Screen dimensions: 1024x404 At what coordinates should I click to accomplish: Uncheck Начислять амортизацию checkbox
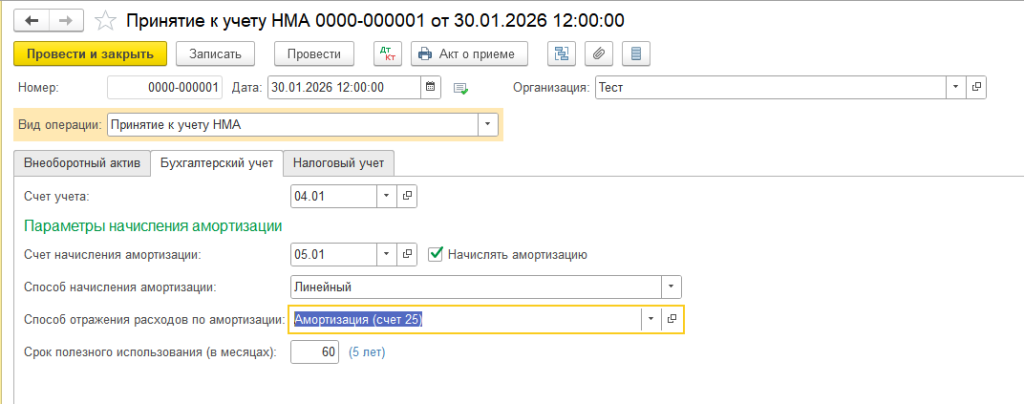click(436, 255)
